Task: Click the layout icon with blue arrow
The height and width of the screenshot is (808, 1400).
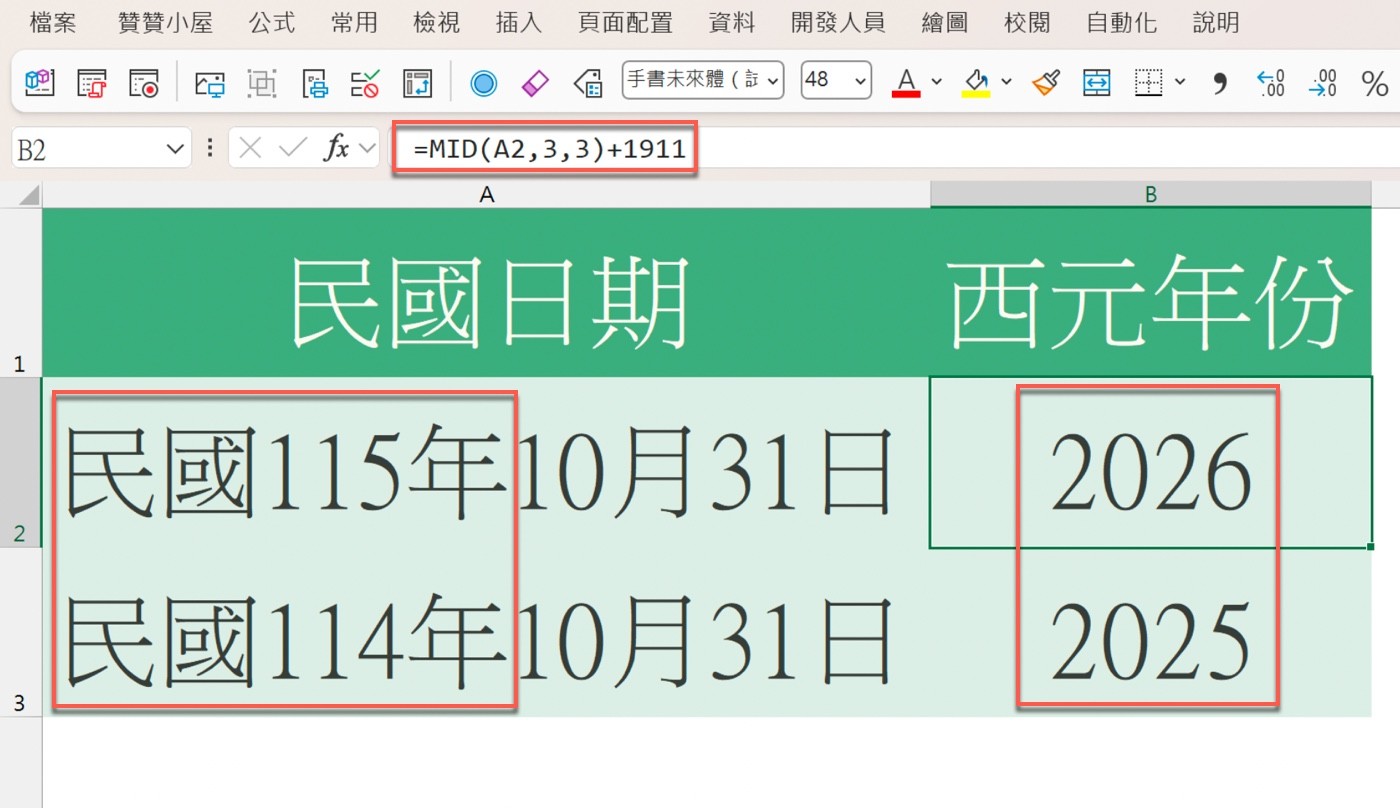Action: 417,82
